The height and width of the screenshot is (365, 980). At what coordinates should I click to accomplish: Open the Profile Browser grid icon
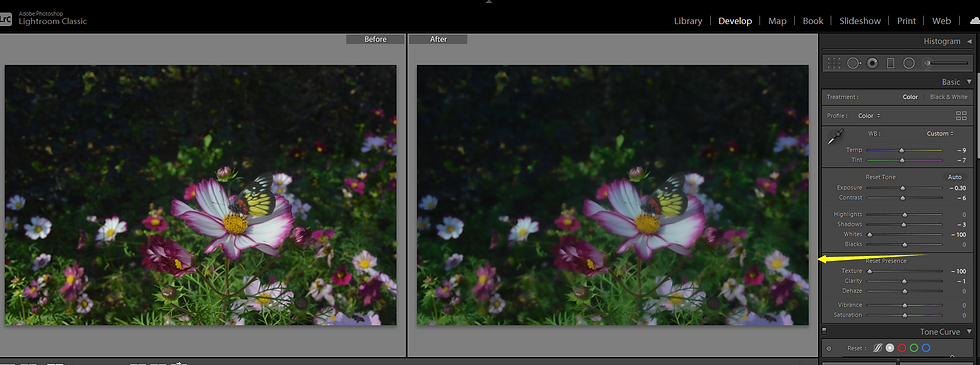[961, 116]
